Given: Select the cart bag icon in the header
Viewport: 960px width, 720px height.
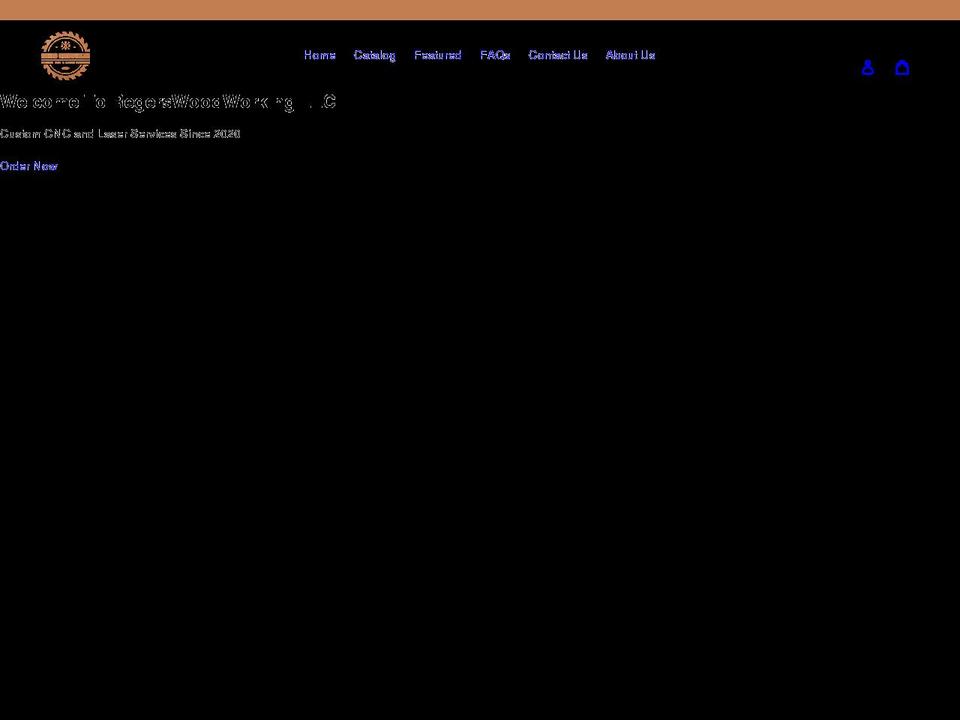Looking at the screenshot, I should click(x=903, y=67).
